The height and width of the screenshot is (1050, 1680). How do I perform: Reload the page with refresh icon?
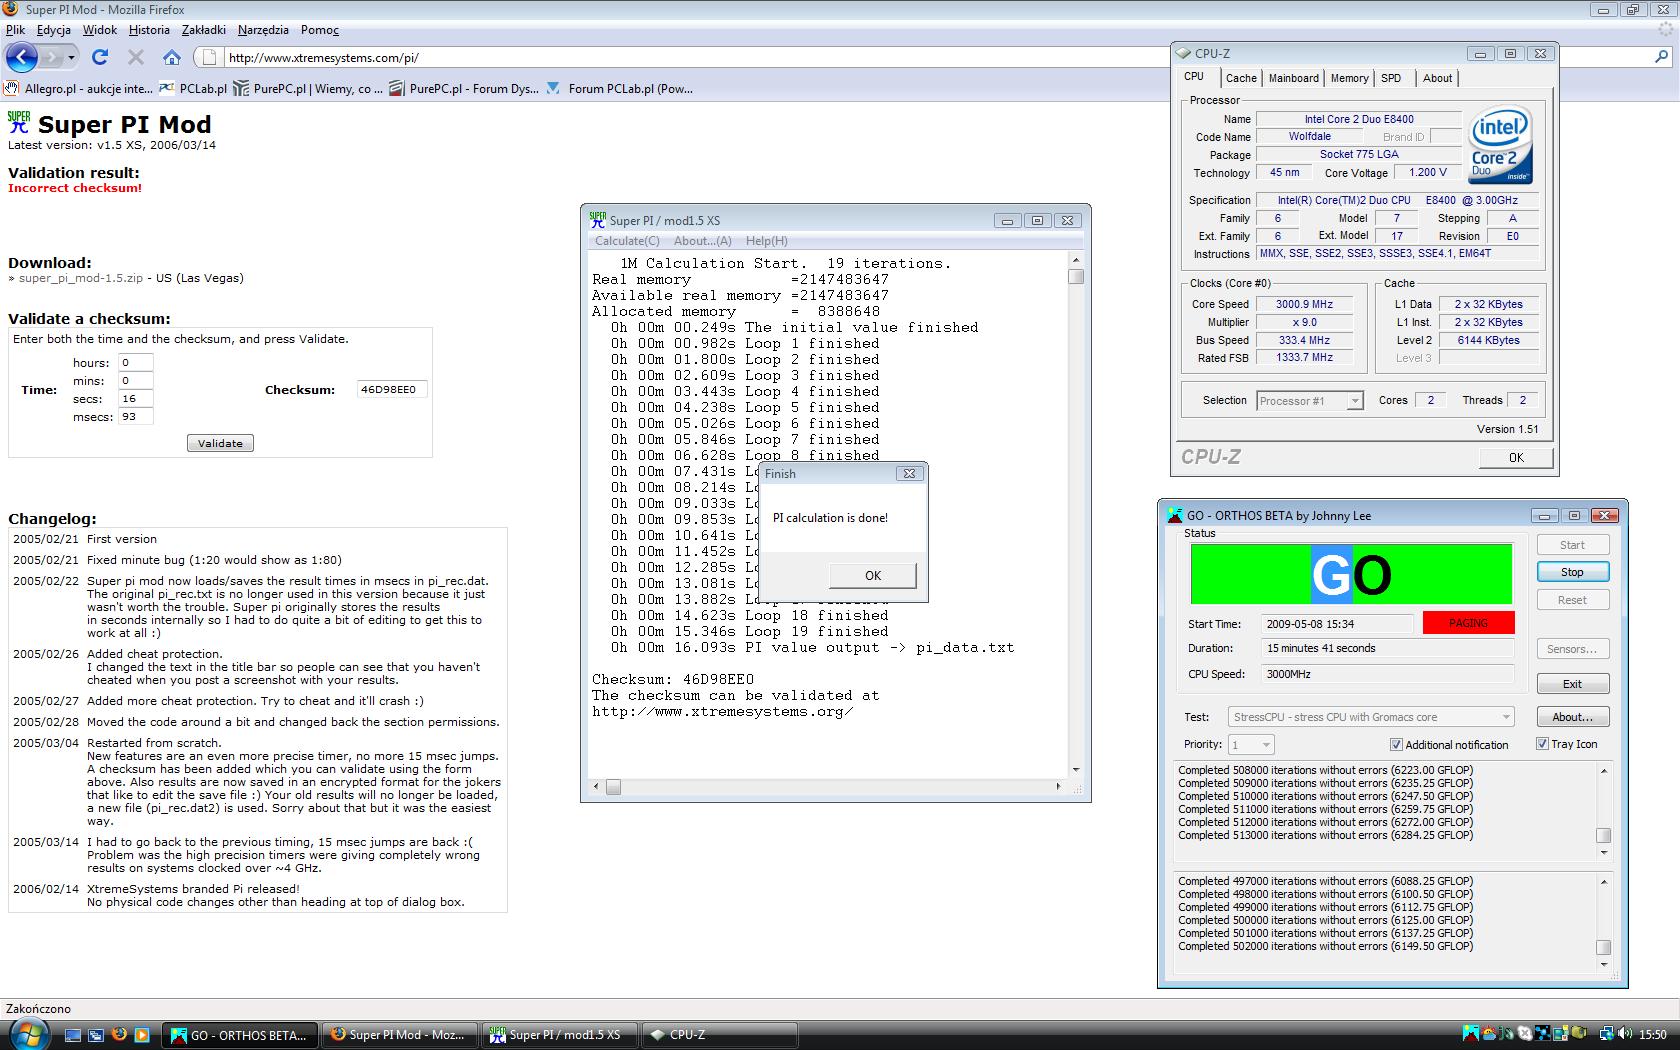(100, 57)
